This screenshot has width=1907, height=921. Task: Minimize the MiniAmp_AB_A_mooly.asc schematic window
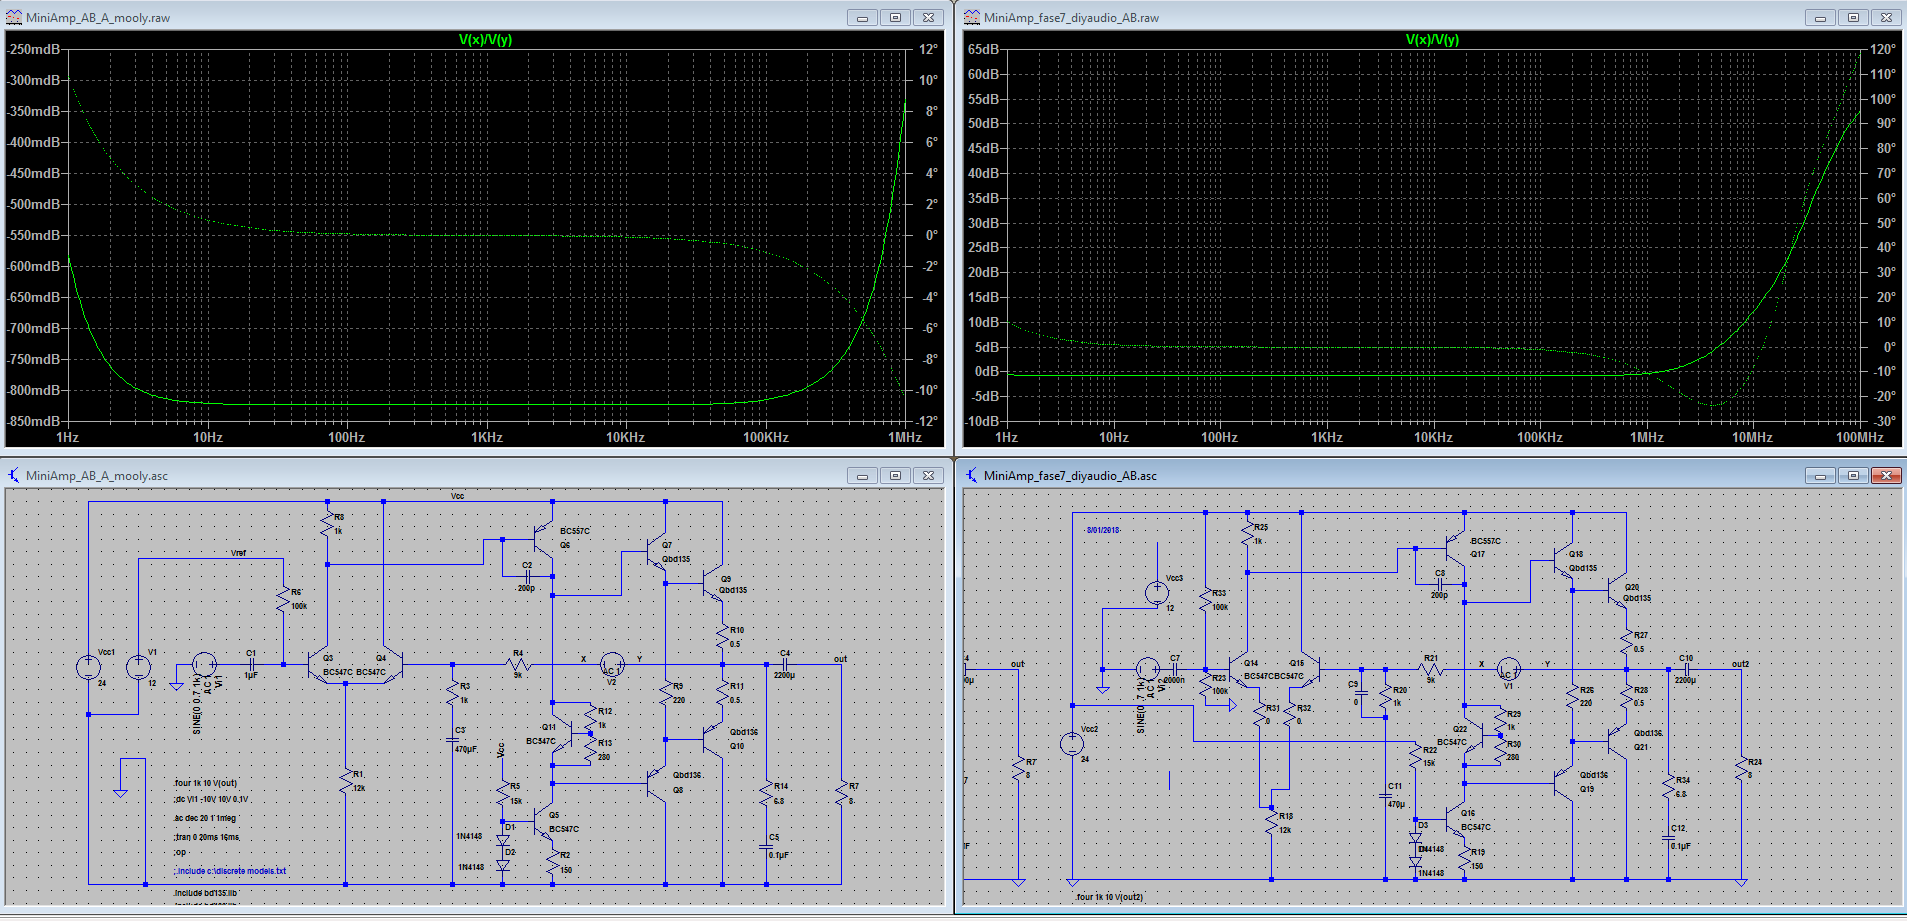862,475
